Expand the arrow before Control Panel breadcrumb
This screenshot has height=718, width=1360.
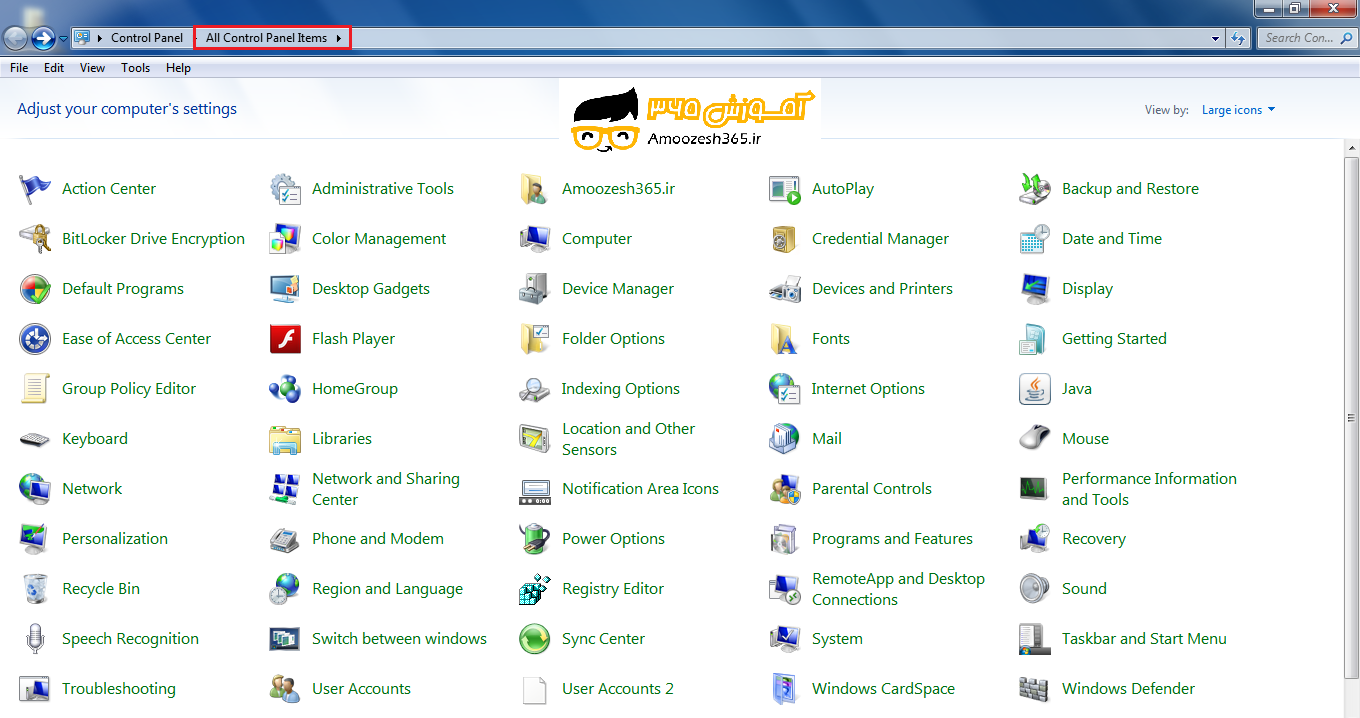[x=100, y=38]
